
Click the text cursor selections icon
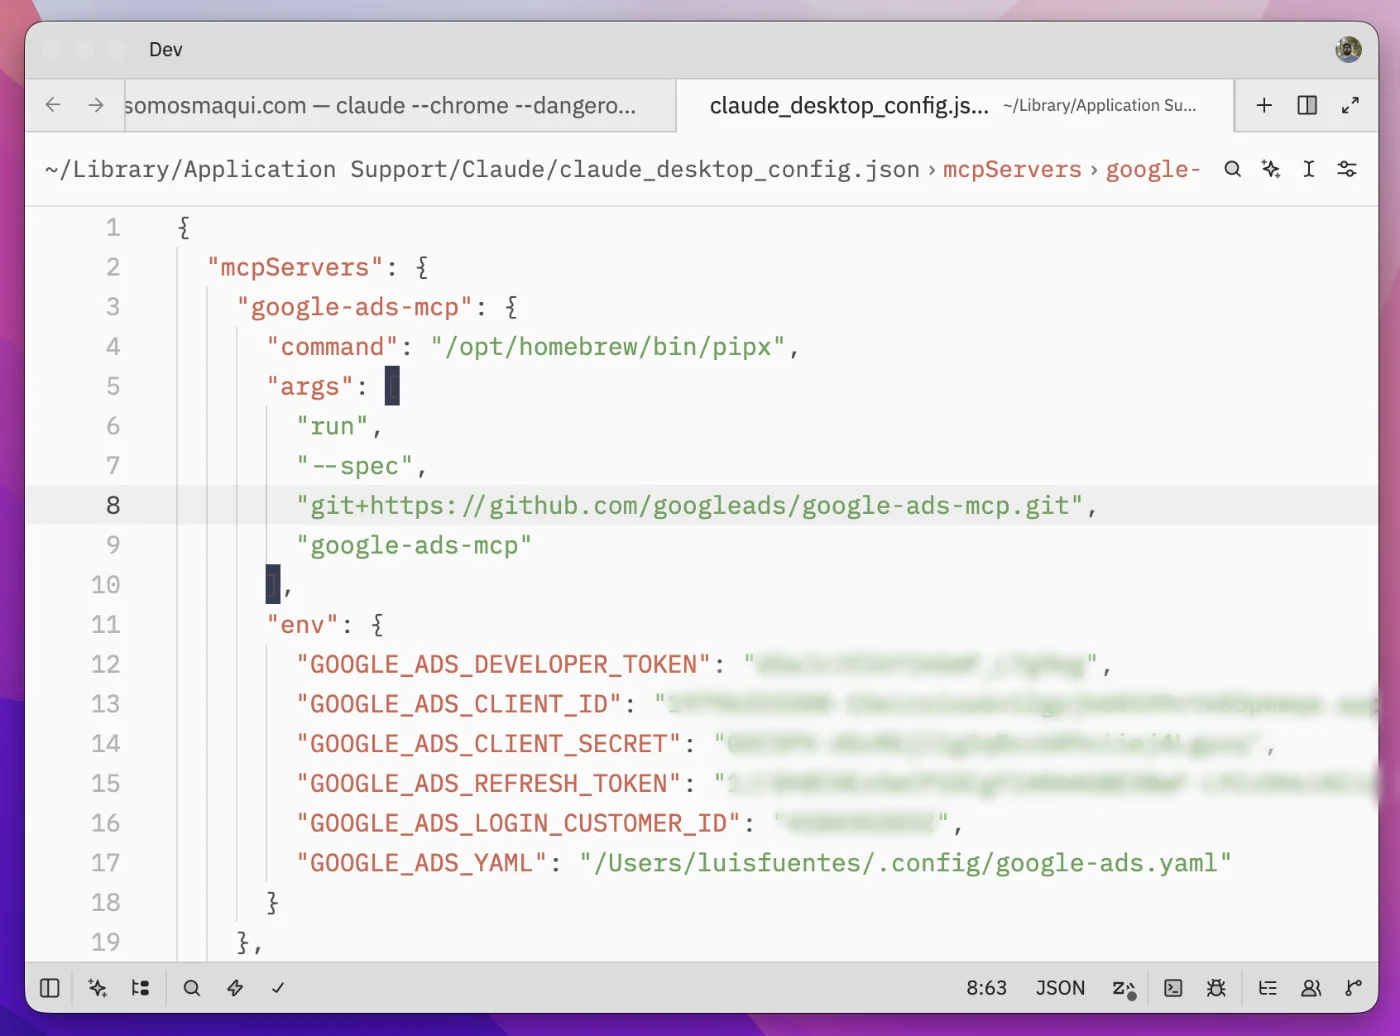click(x=1309, y=169)
